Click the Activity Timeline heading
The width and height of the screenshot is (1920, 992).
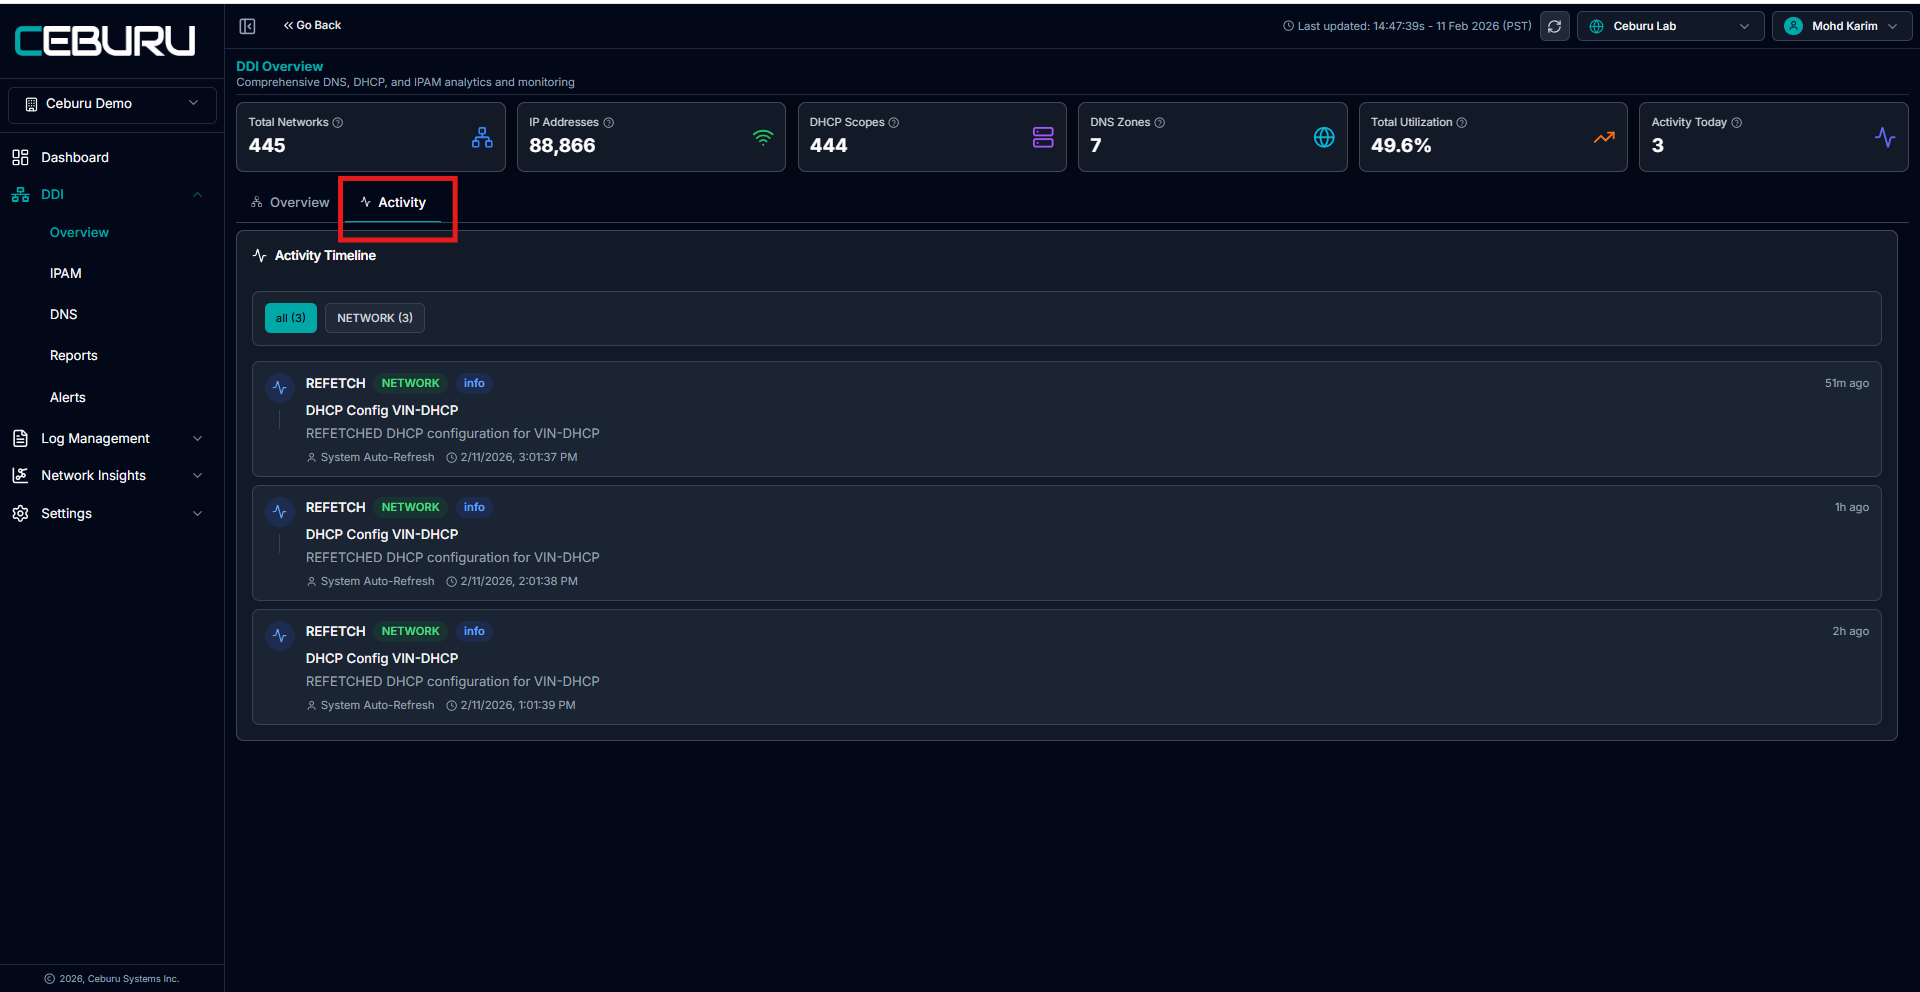pyautogui.click(x=325, y=256)
